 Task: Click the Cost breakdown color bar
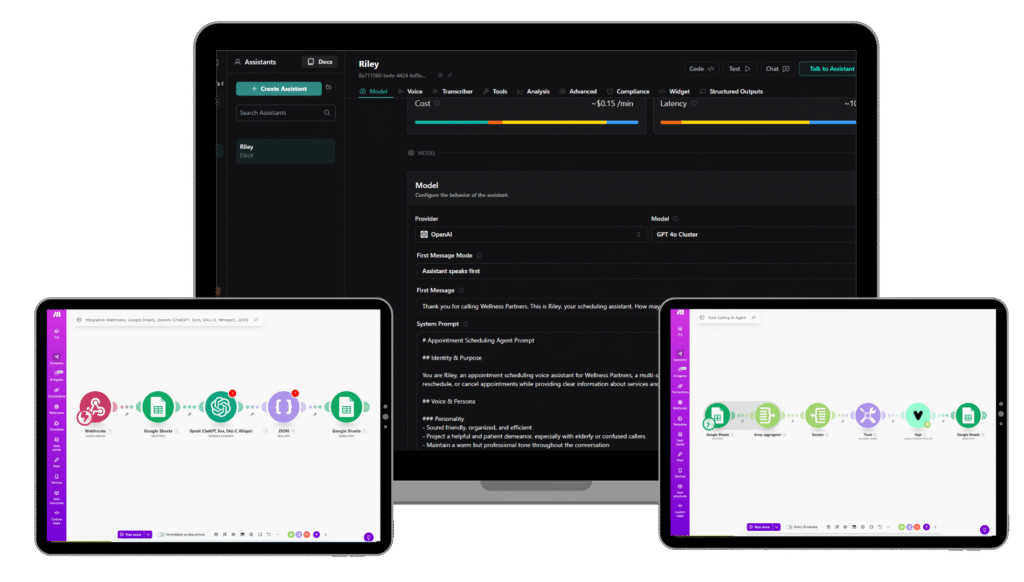pyautogui.click(x=526, y=122)
